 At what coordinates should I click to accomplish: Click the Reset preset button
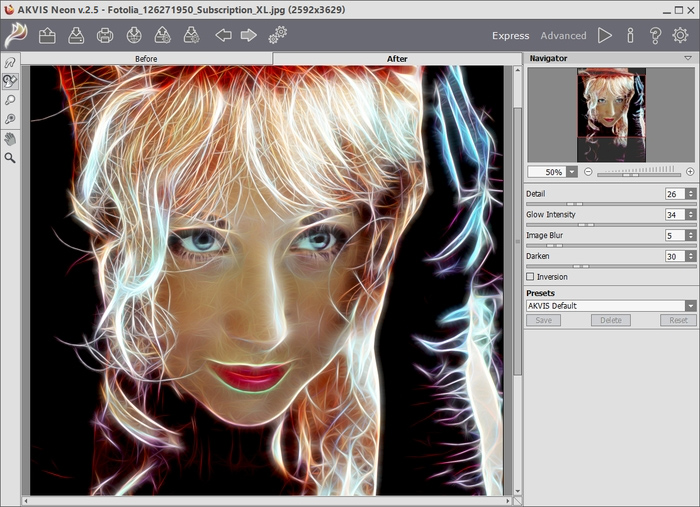click(x=677, y=321)
